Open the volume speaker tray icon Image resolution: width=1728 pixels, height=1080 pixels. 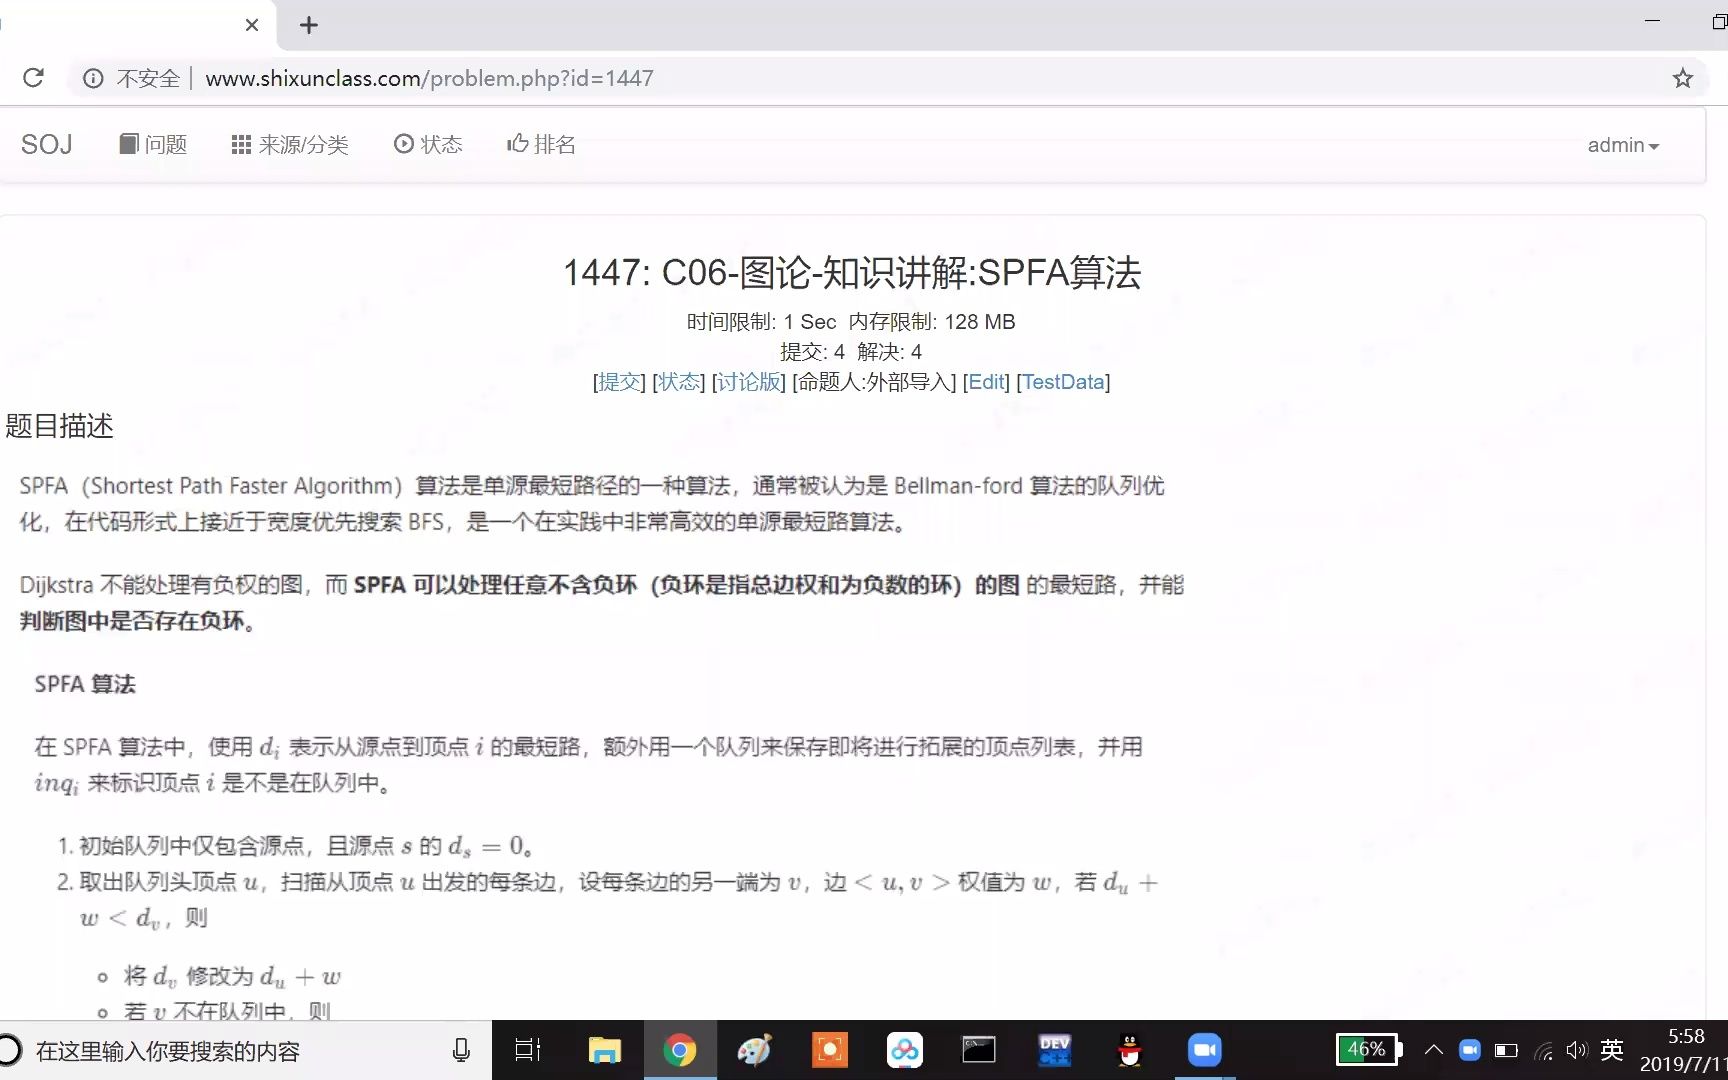pos(1577,1050)
